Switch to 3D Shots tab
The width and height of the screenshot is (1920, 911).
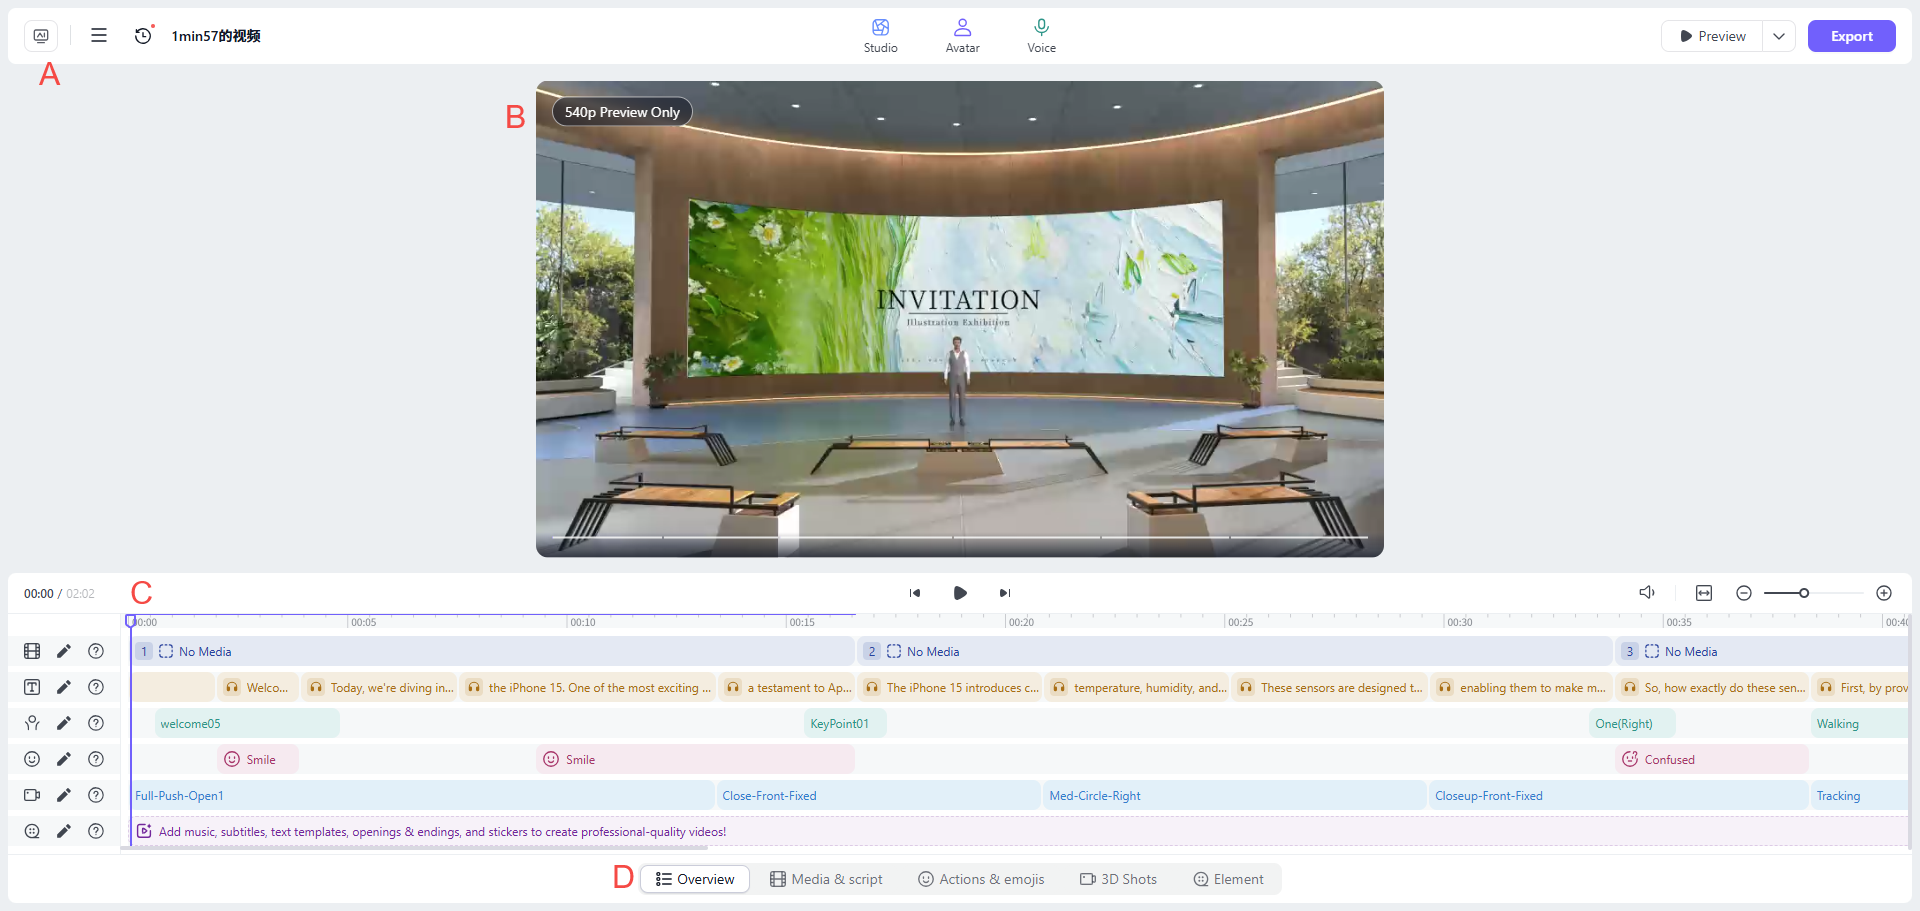point(1118,879)
